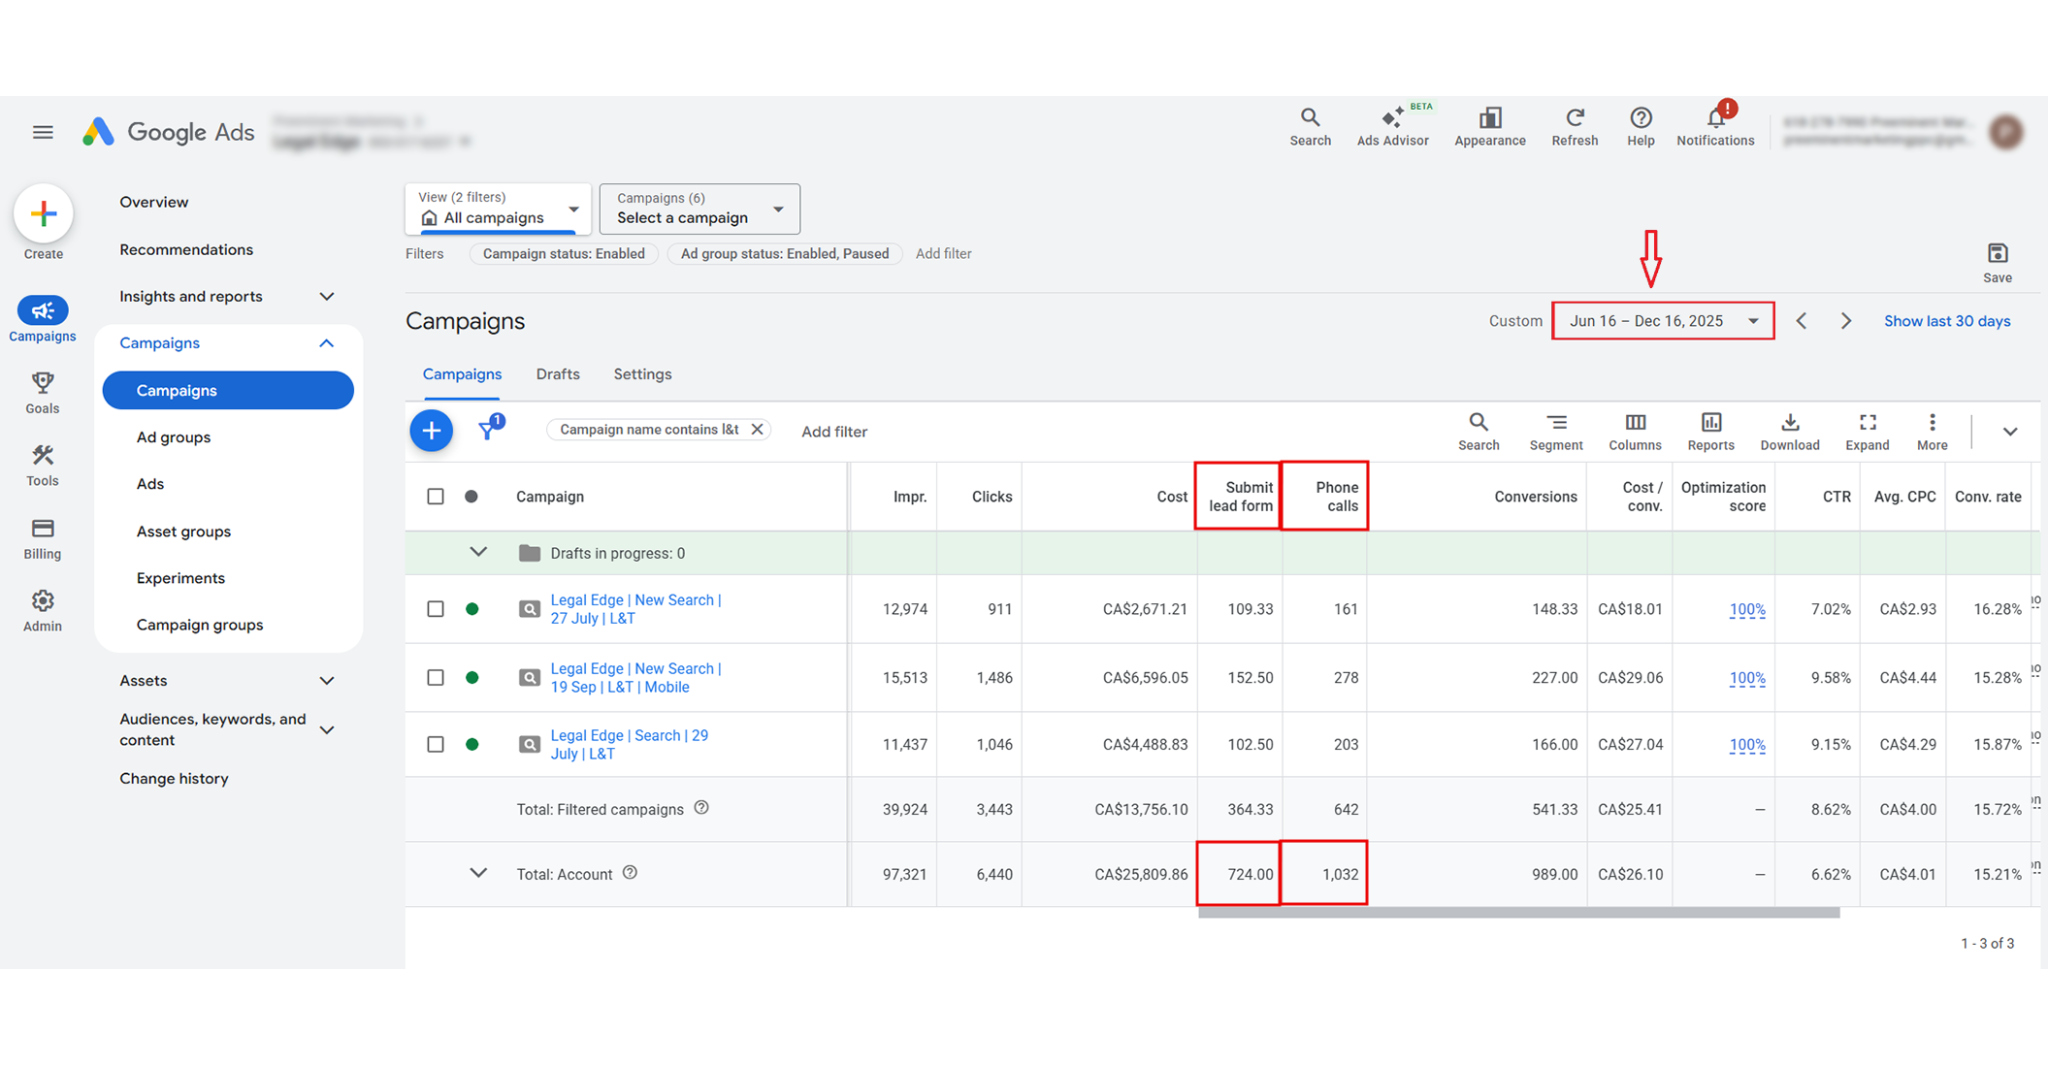This screenshot has width=2048, height=1065.
Task: Open the Segment tool
Action: (1555, 431)
